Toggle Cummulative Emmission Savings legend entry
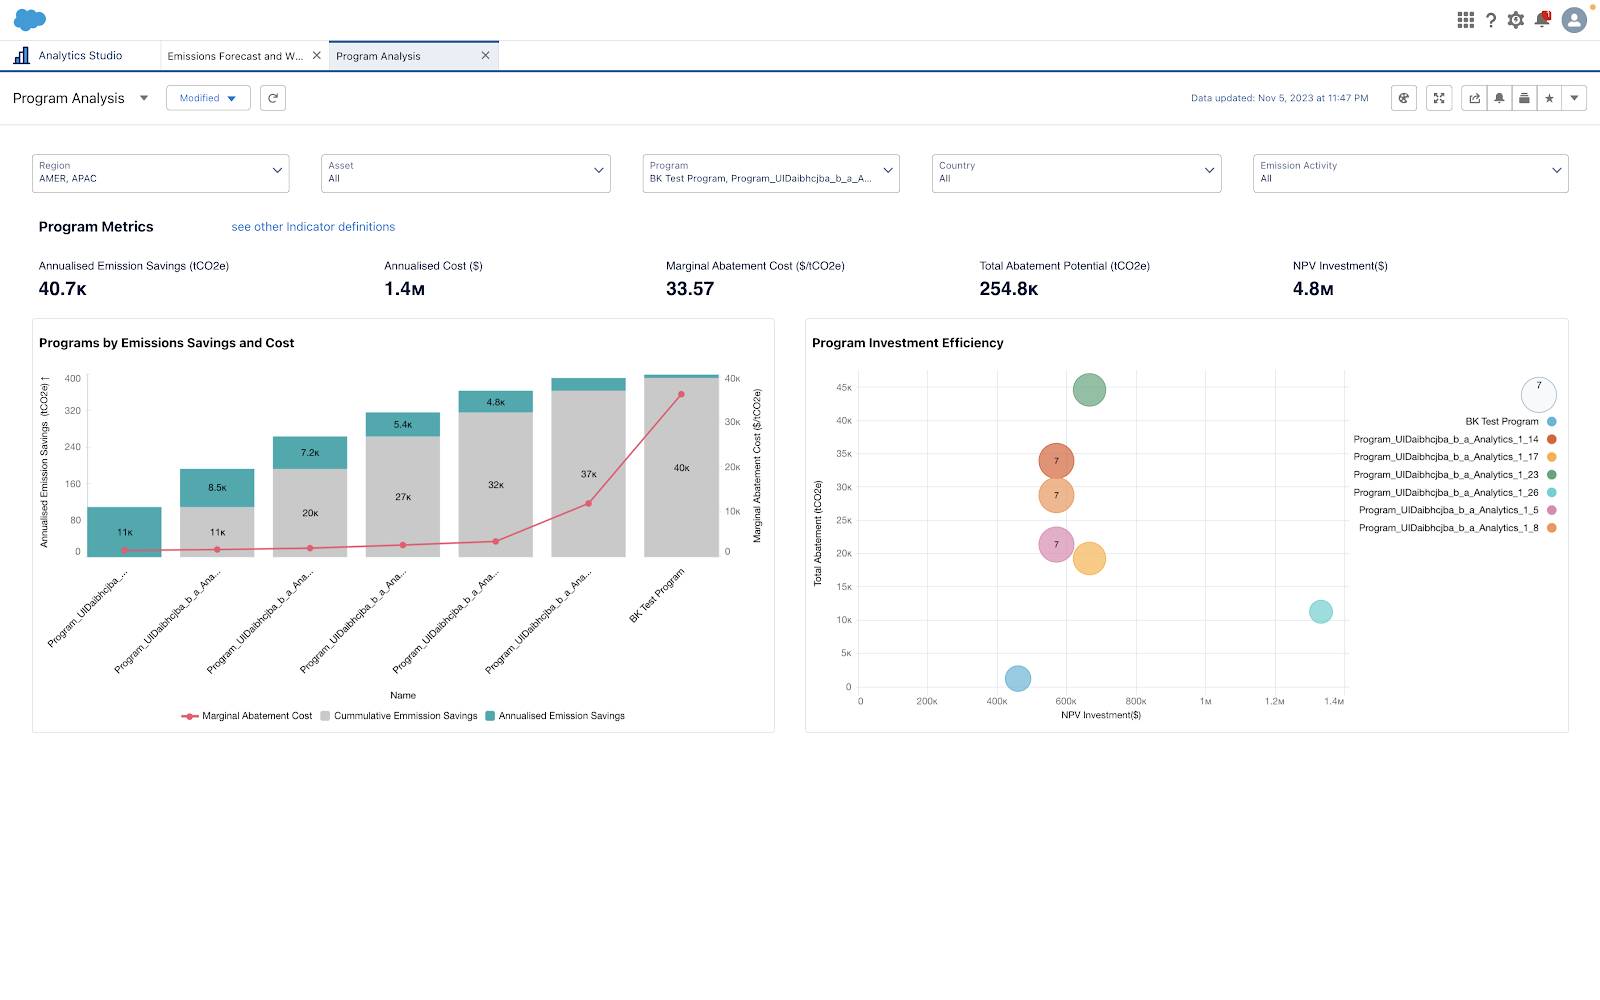The width and height of the screenshot is (1600, 1000). (x=399, y=716)
